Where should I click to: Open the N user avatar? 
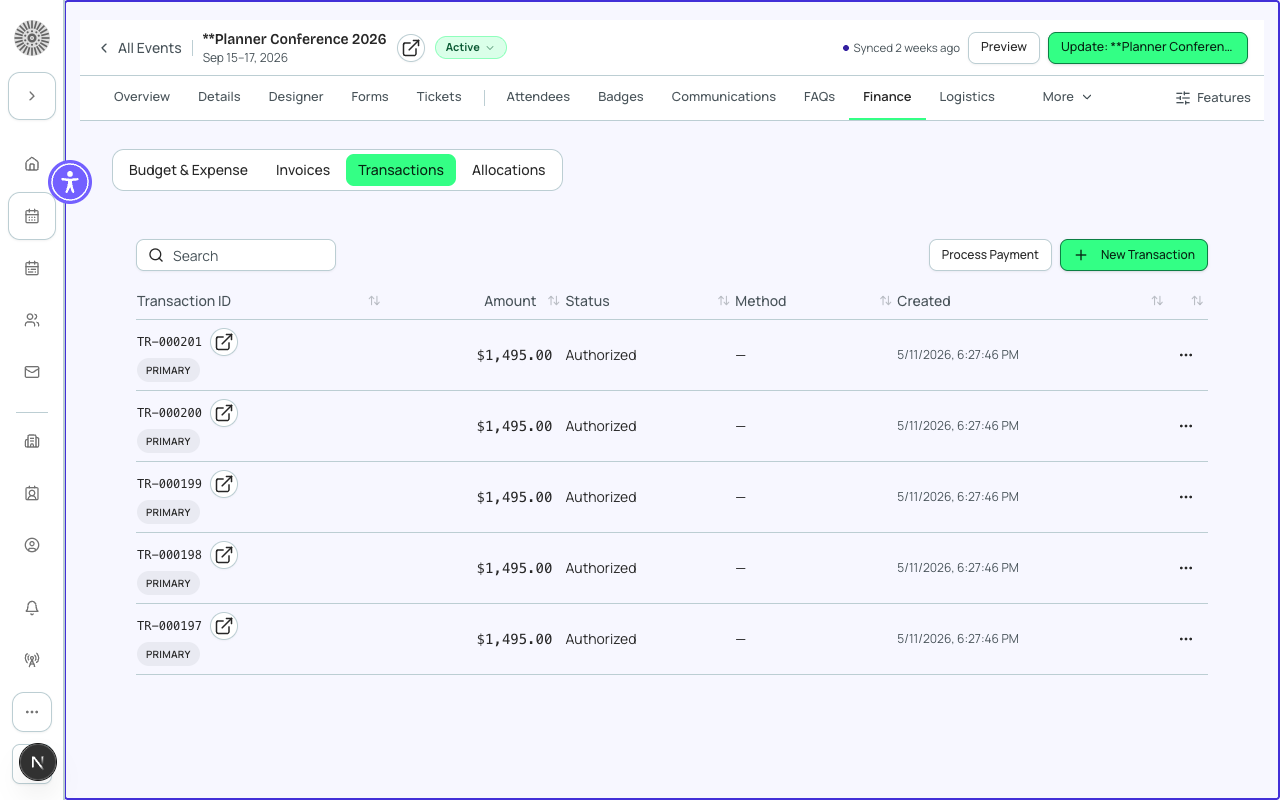(x=37, y=762)
